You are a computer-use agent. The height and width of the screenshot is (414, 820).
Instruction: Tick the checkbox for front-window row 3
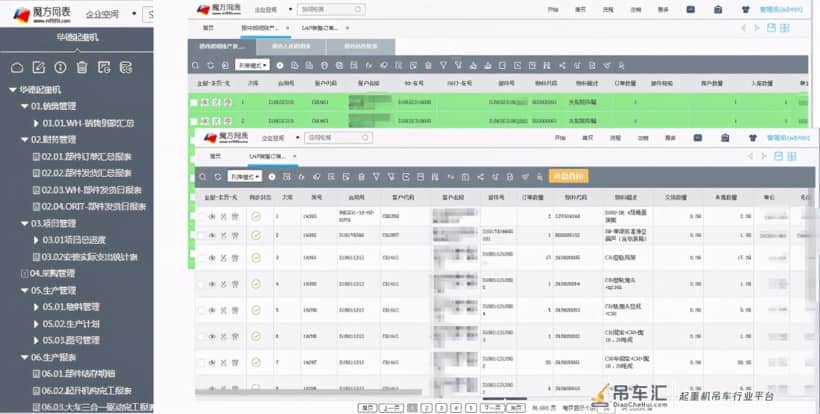[201, 258]
